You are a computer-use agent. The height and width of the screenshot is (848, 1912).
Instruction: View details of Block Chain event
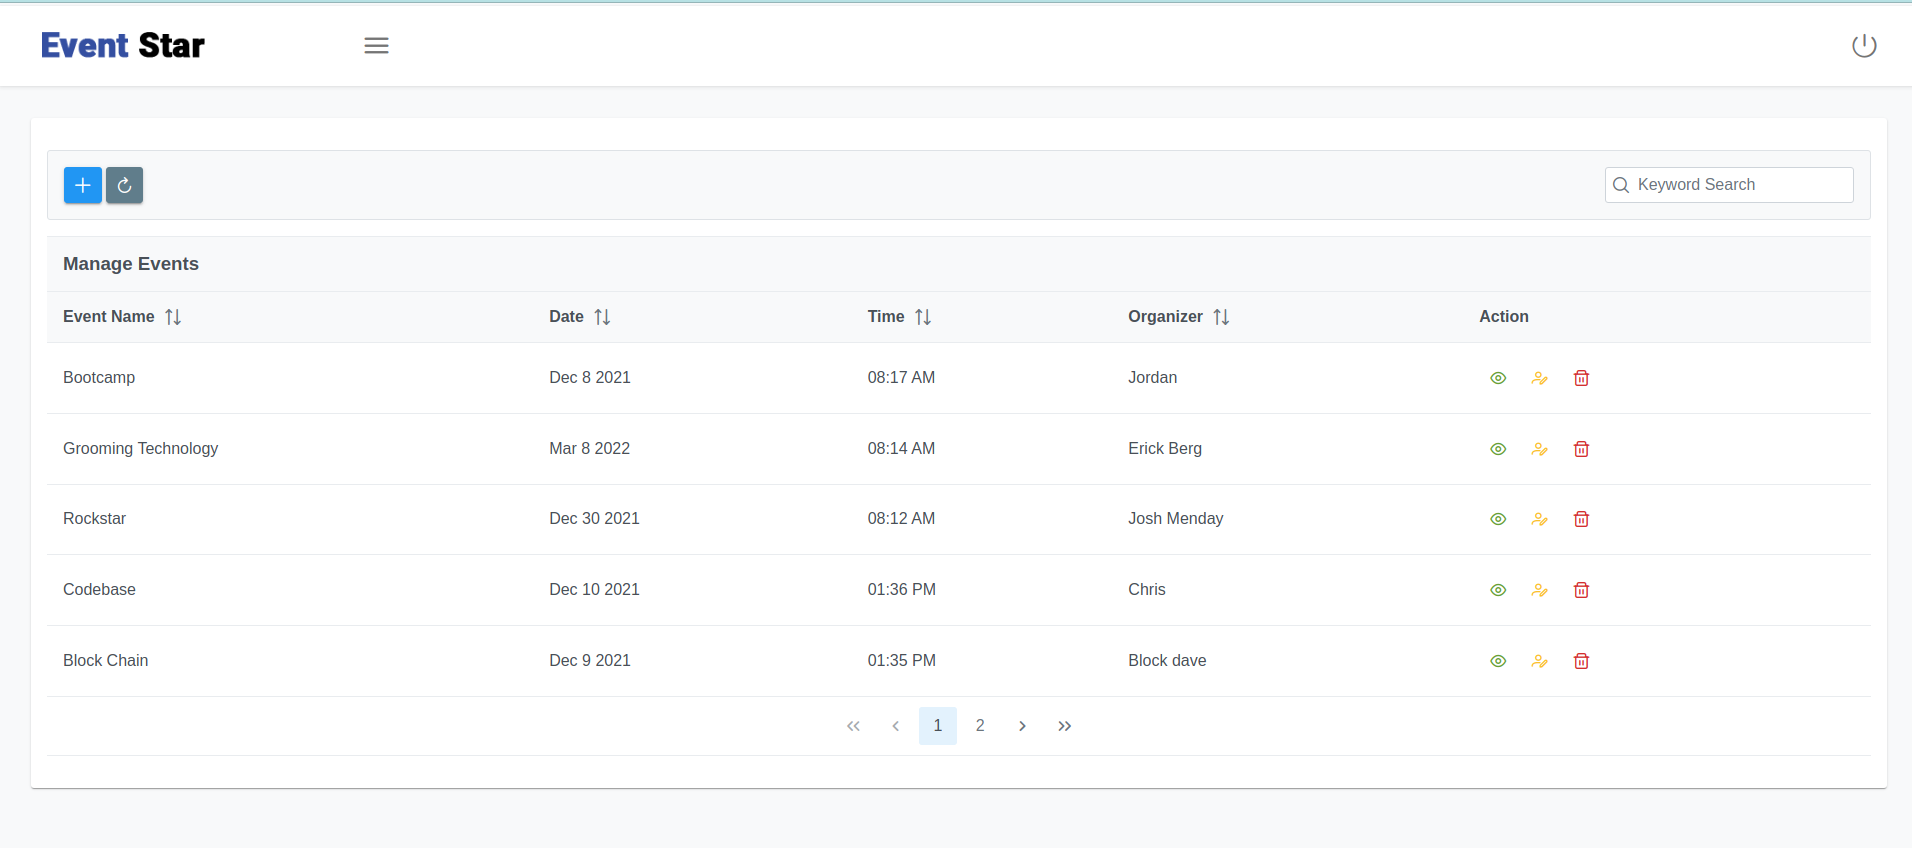tap(1498, 661)
